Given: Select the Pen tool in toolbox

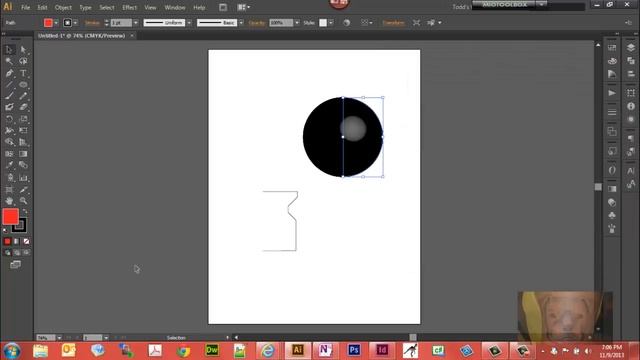Looking at the screenshot, I should (x=9, y=73).
